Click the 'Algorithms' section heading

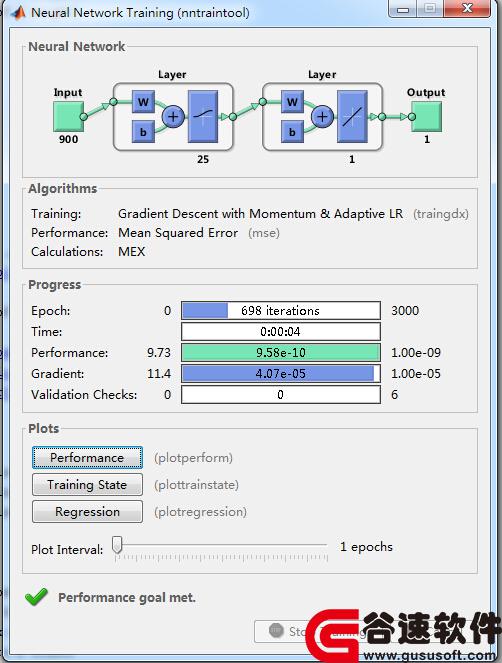pos(63,189)
